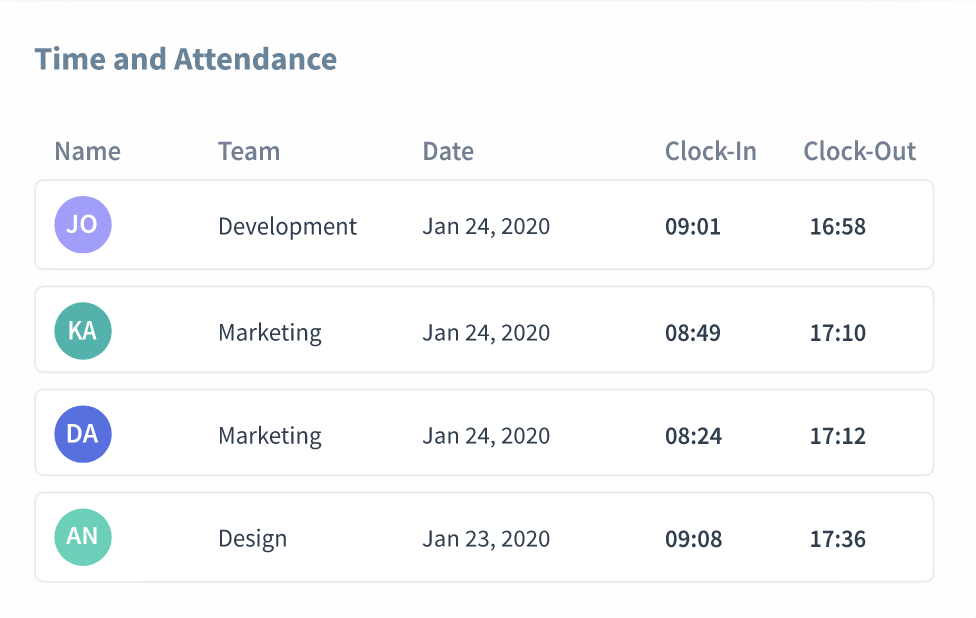Click the 08:49 clock-in time
This screenshot has width=976, height=618.
tap(693, 332)
